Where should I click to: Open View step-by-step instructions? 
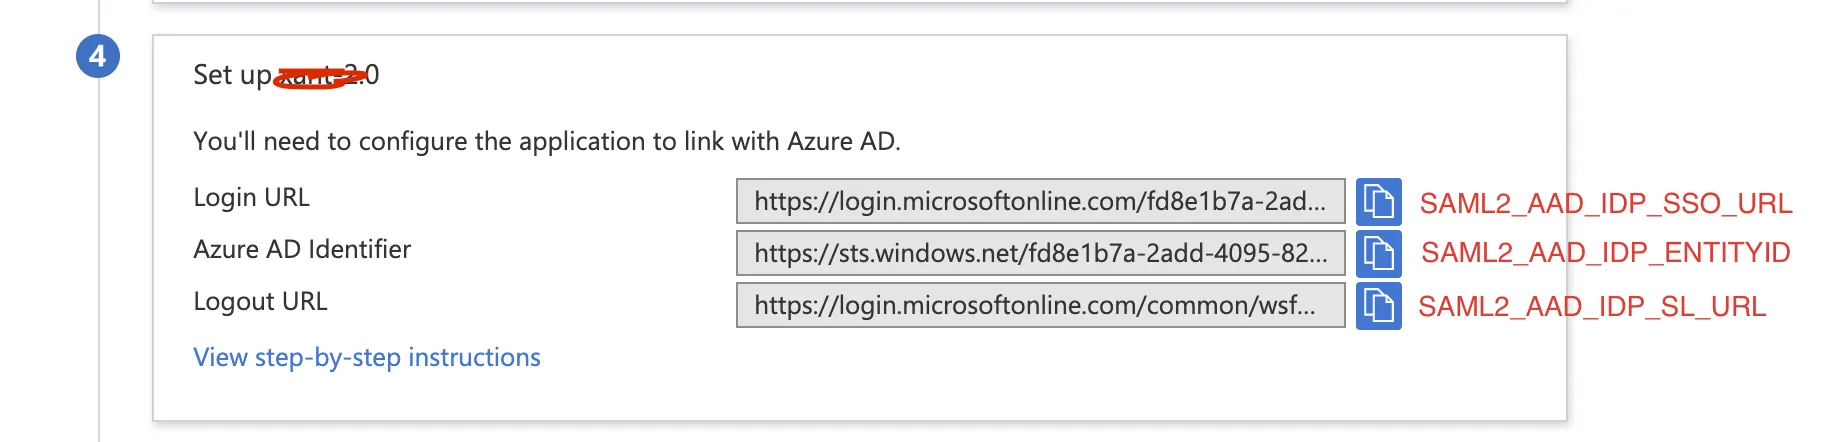366,358
